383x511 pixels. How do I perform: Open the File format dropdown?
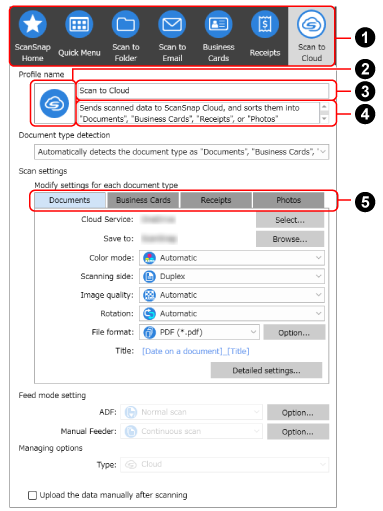tap(199, 332)
